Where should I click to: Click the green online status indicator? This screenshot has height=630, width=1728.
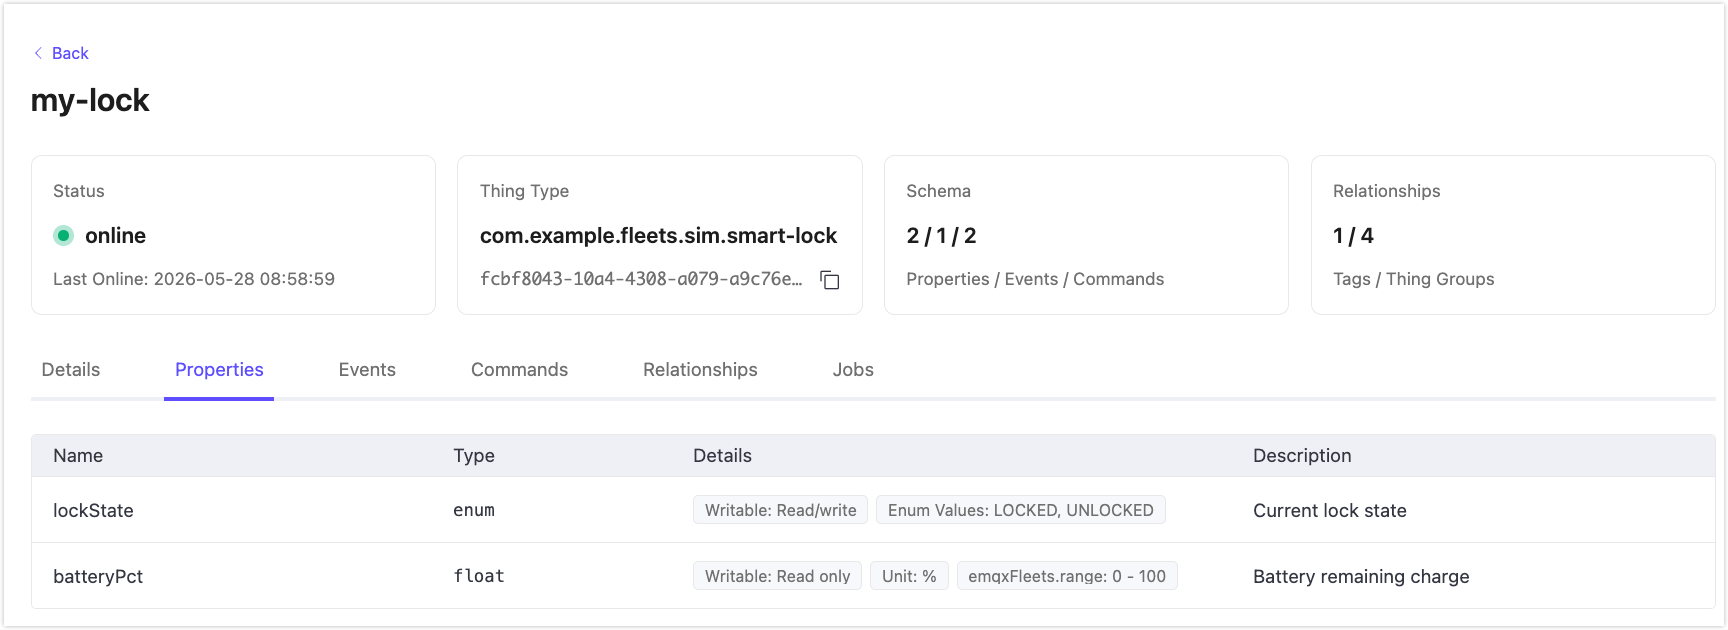coord(63,236)
